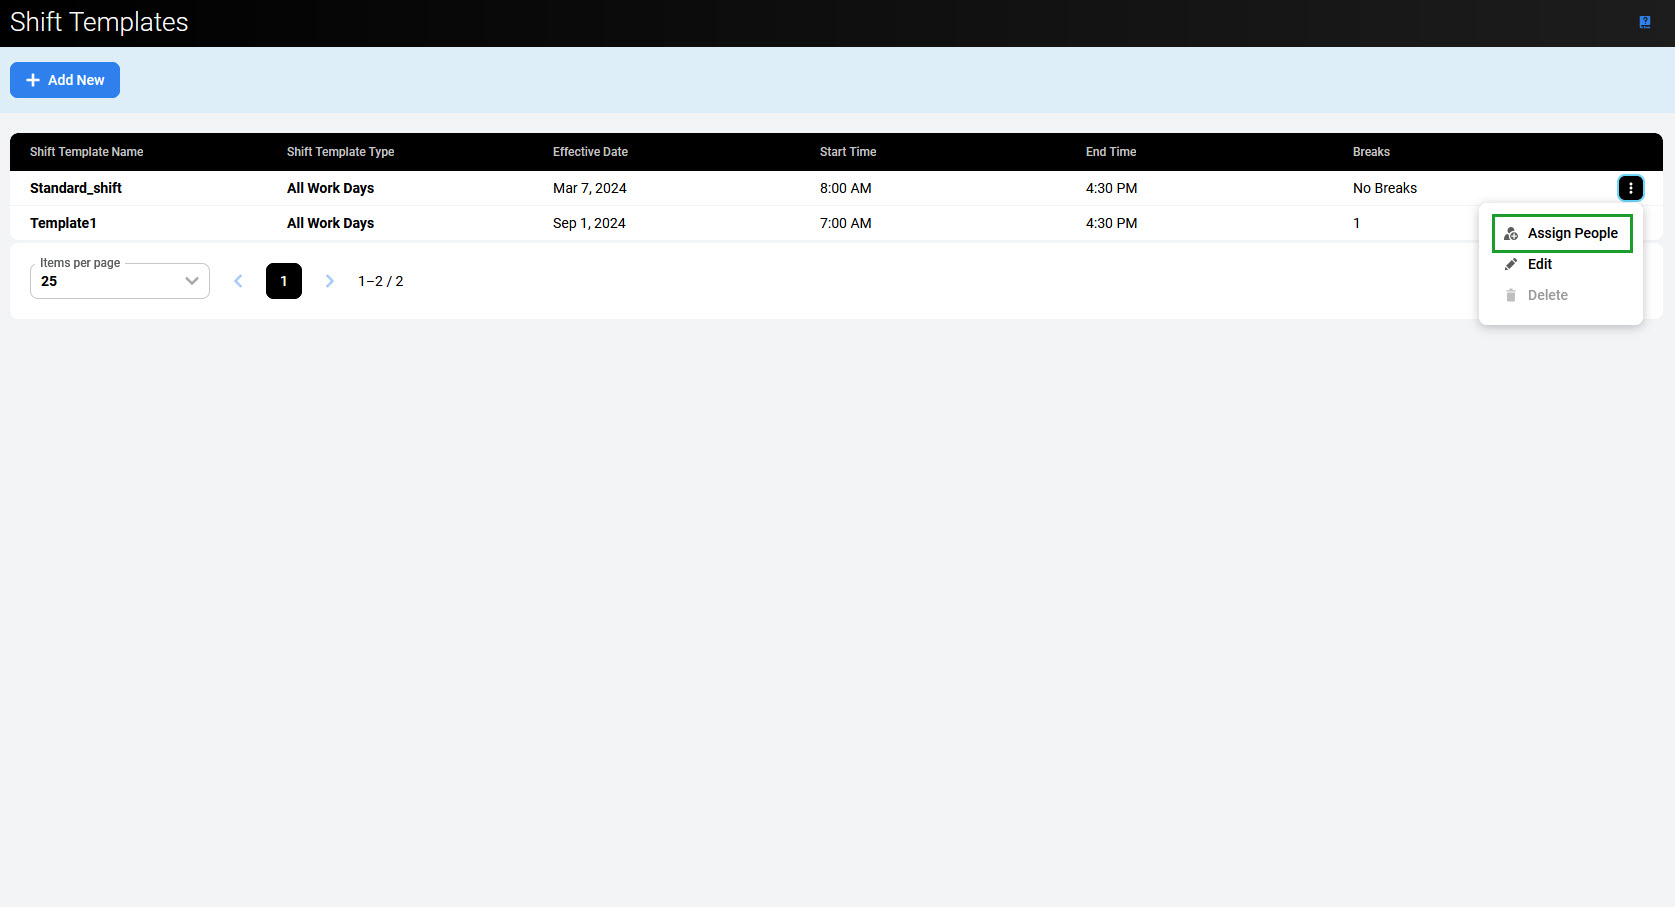The width and height of the screenshot is (1675, 907).
Task: Select page 1 in the pagination
Action: (284, 281)
